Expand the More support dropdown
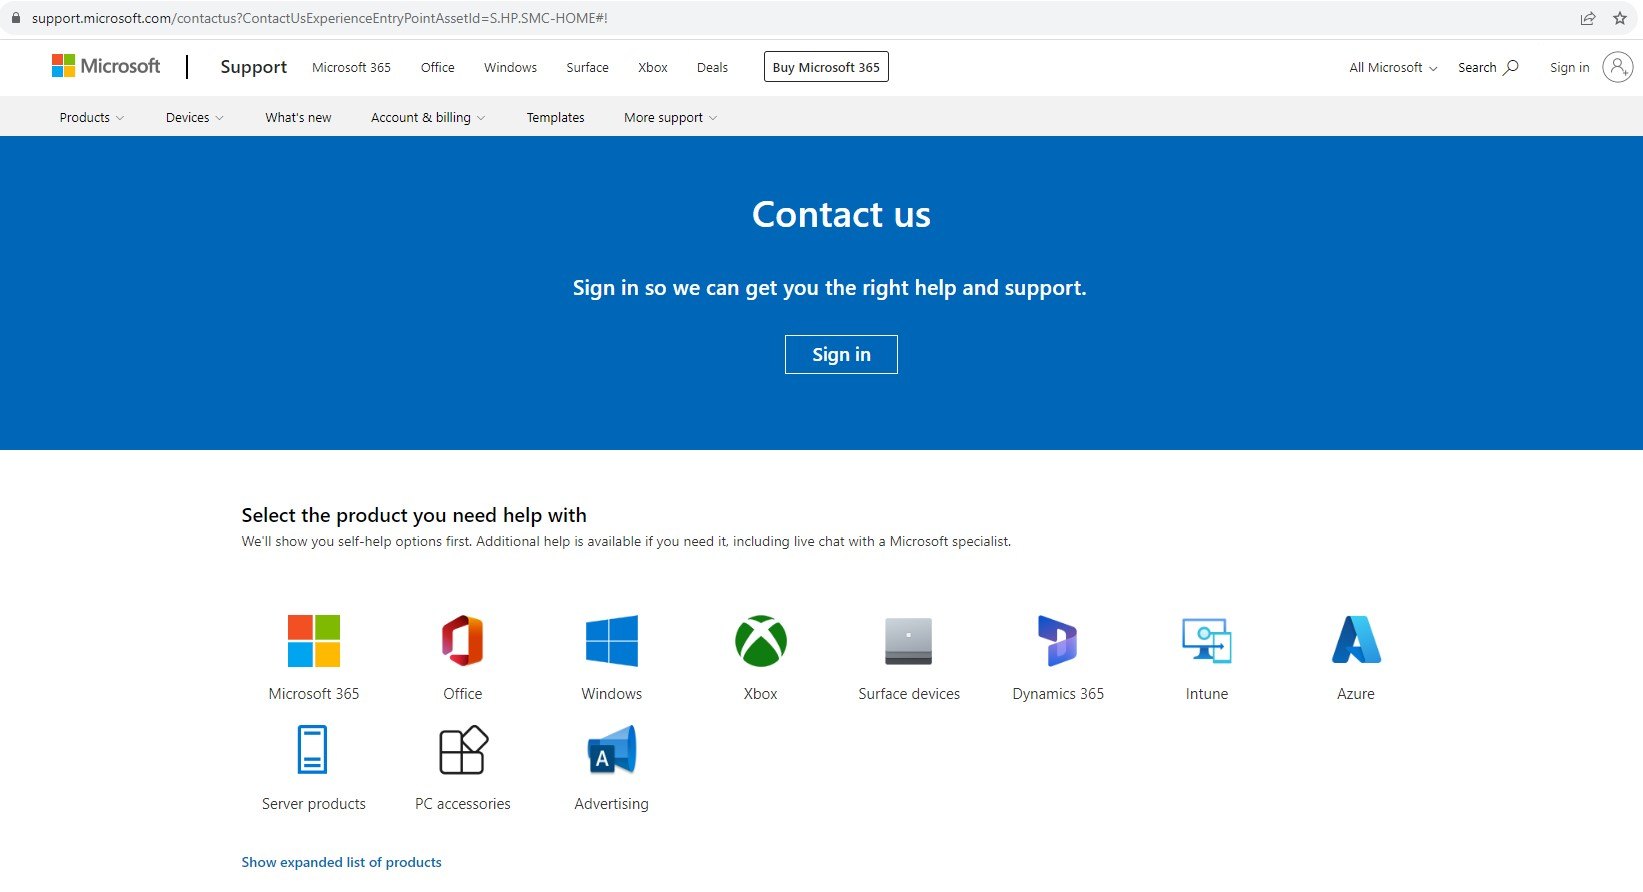This screenshot has width=1643, height=892. [671, 117]
